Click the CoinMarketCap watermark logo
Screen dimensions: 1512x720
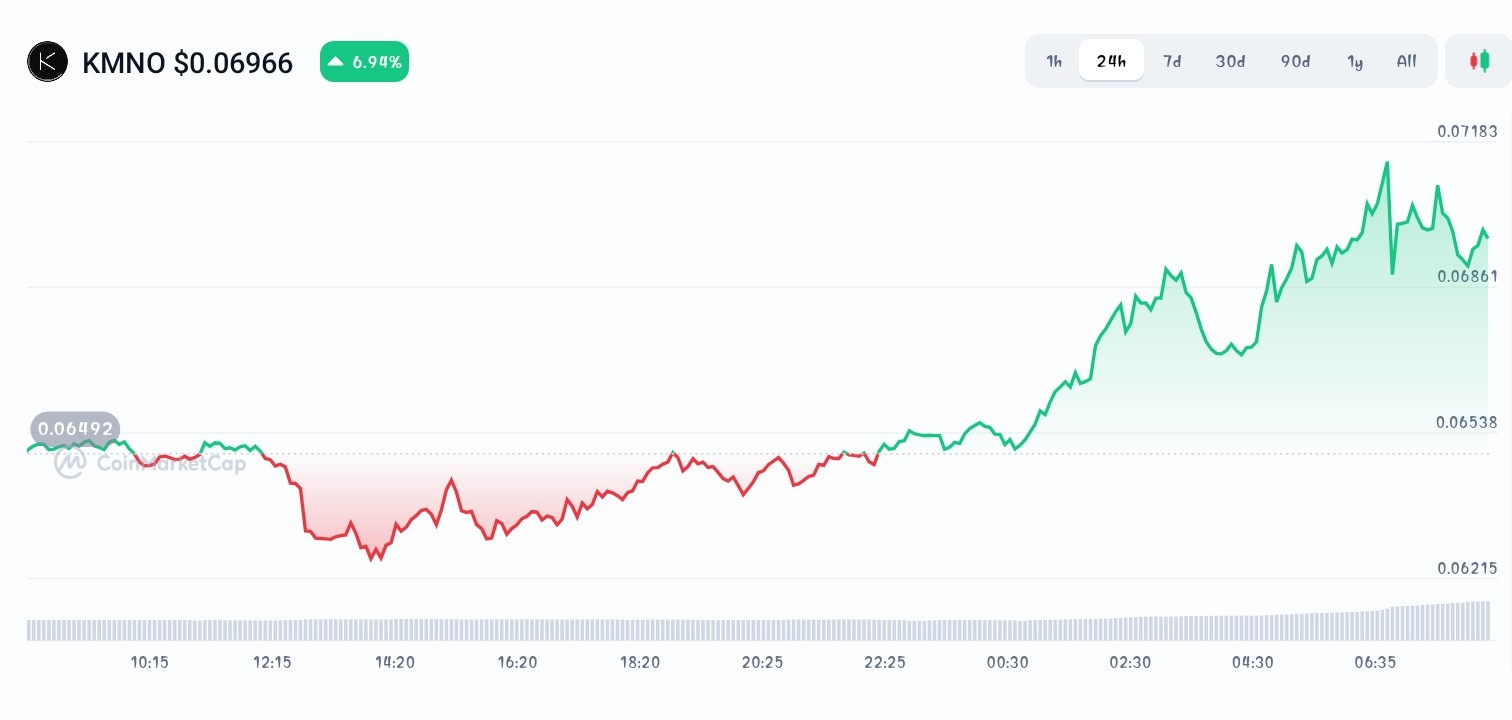(70, 463)
